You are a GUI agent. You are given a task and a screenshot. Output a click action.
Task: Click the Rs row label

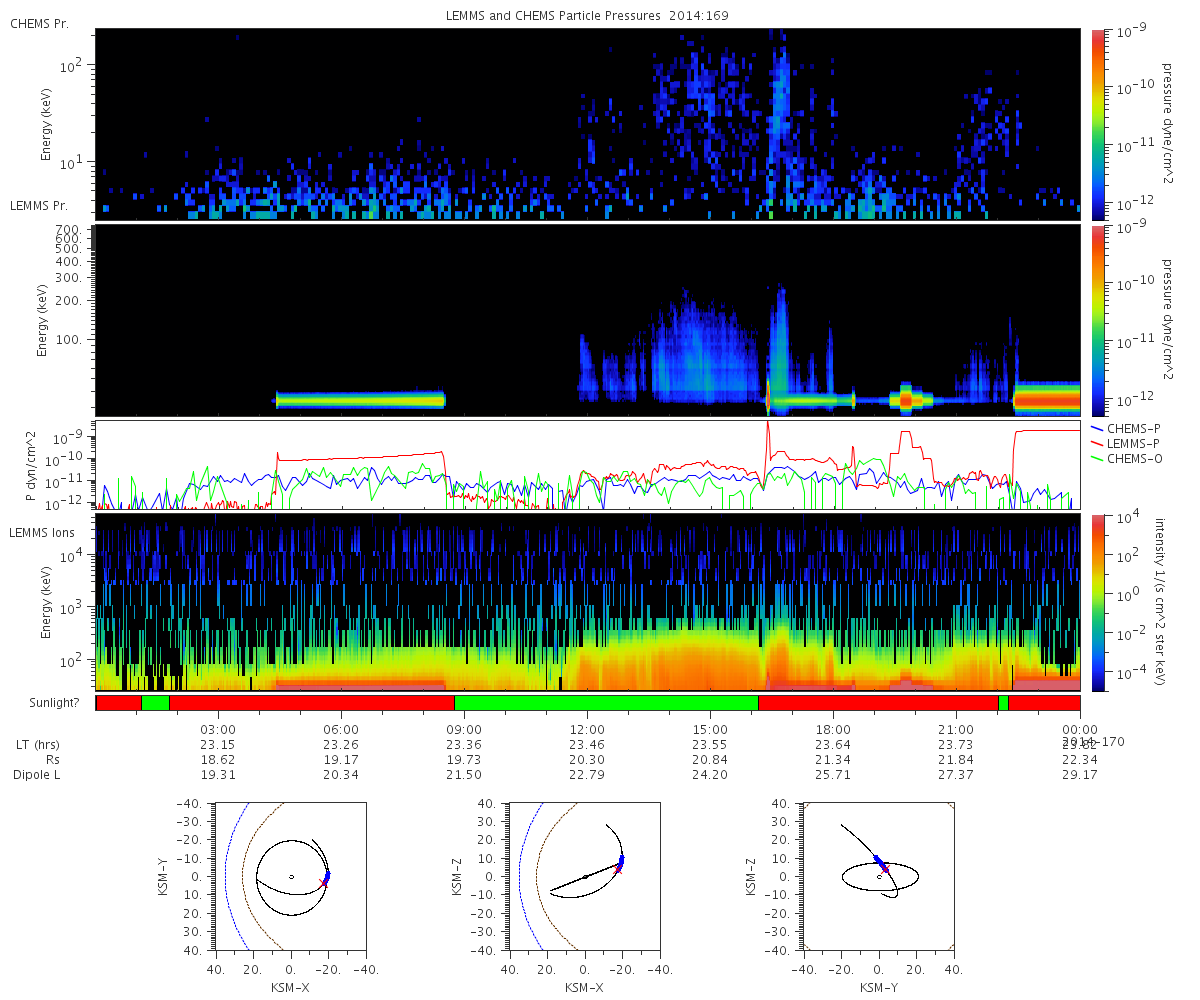pos(38,760)
